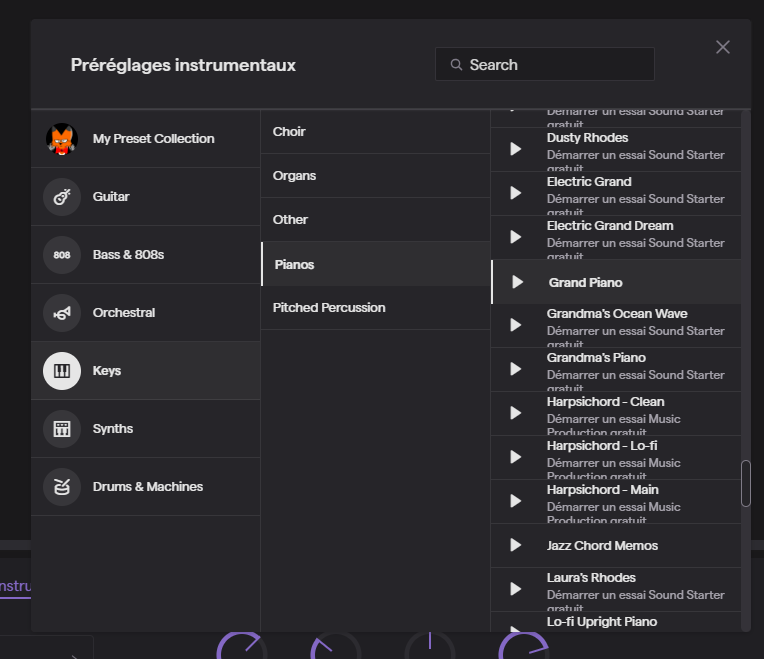Select the Grandma's Ocean Wave preset

617,314
